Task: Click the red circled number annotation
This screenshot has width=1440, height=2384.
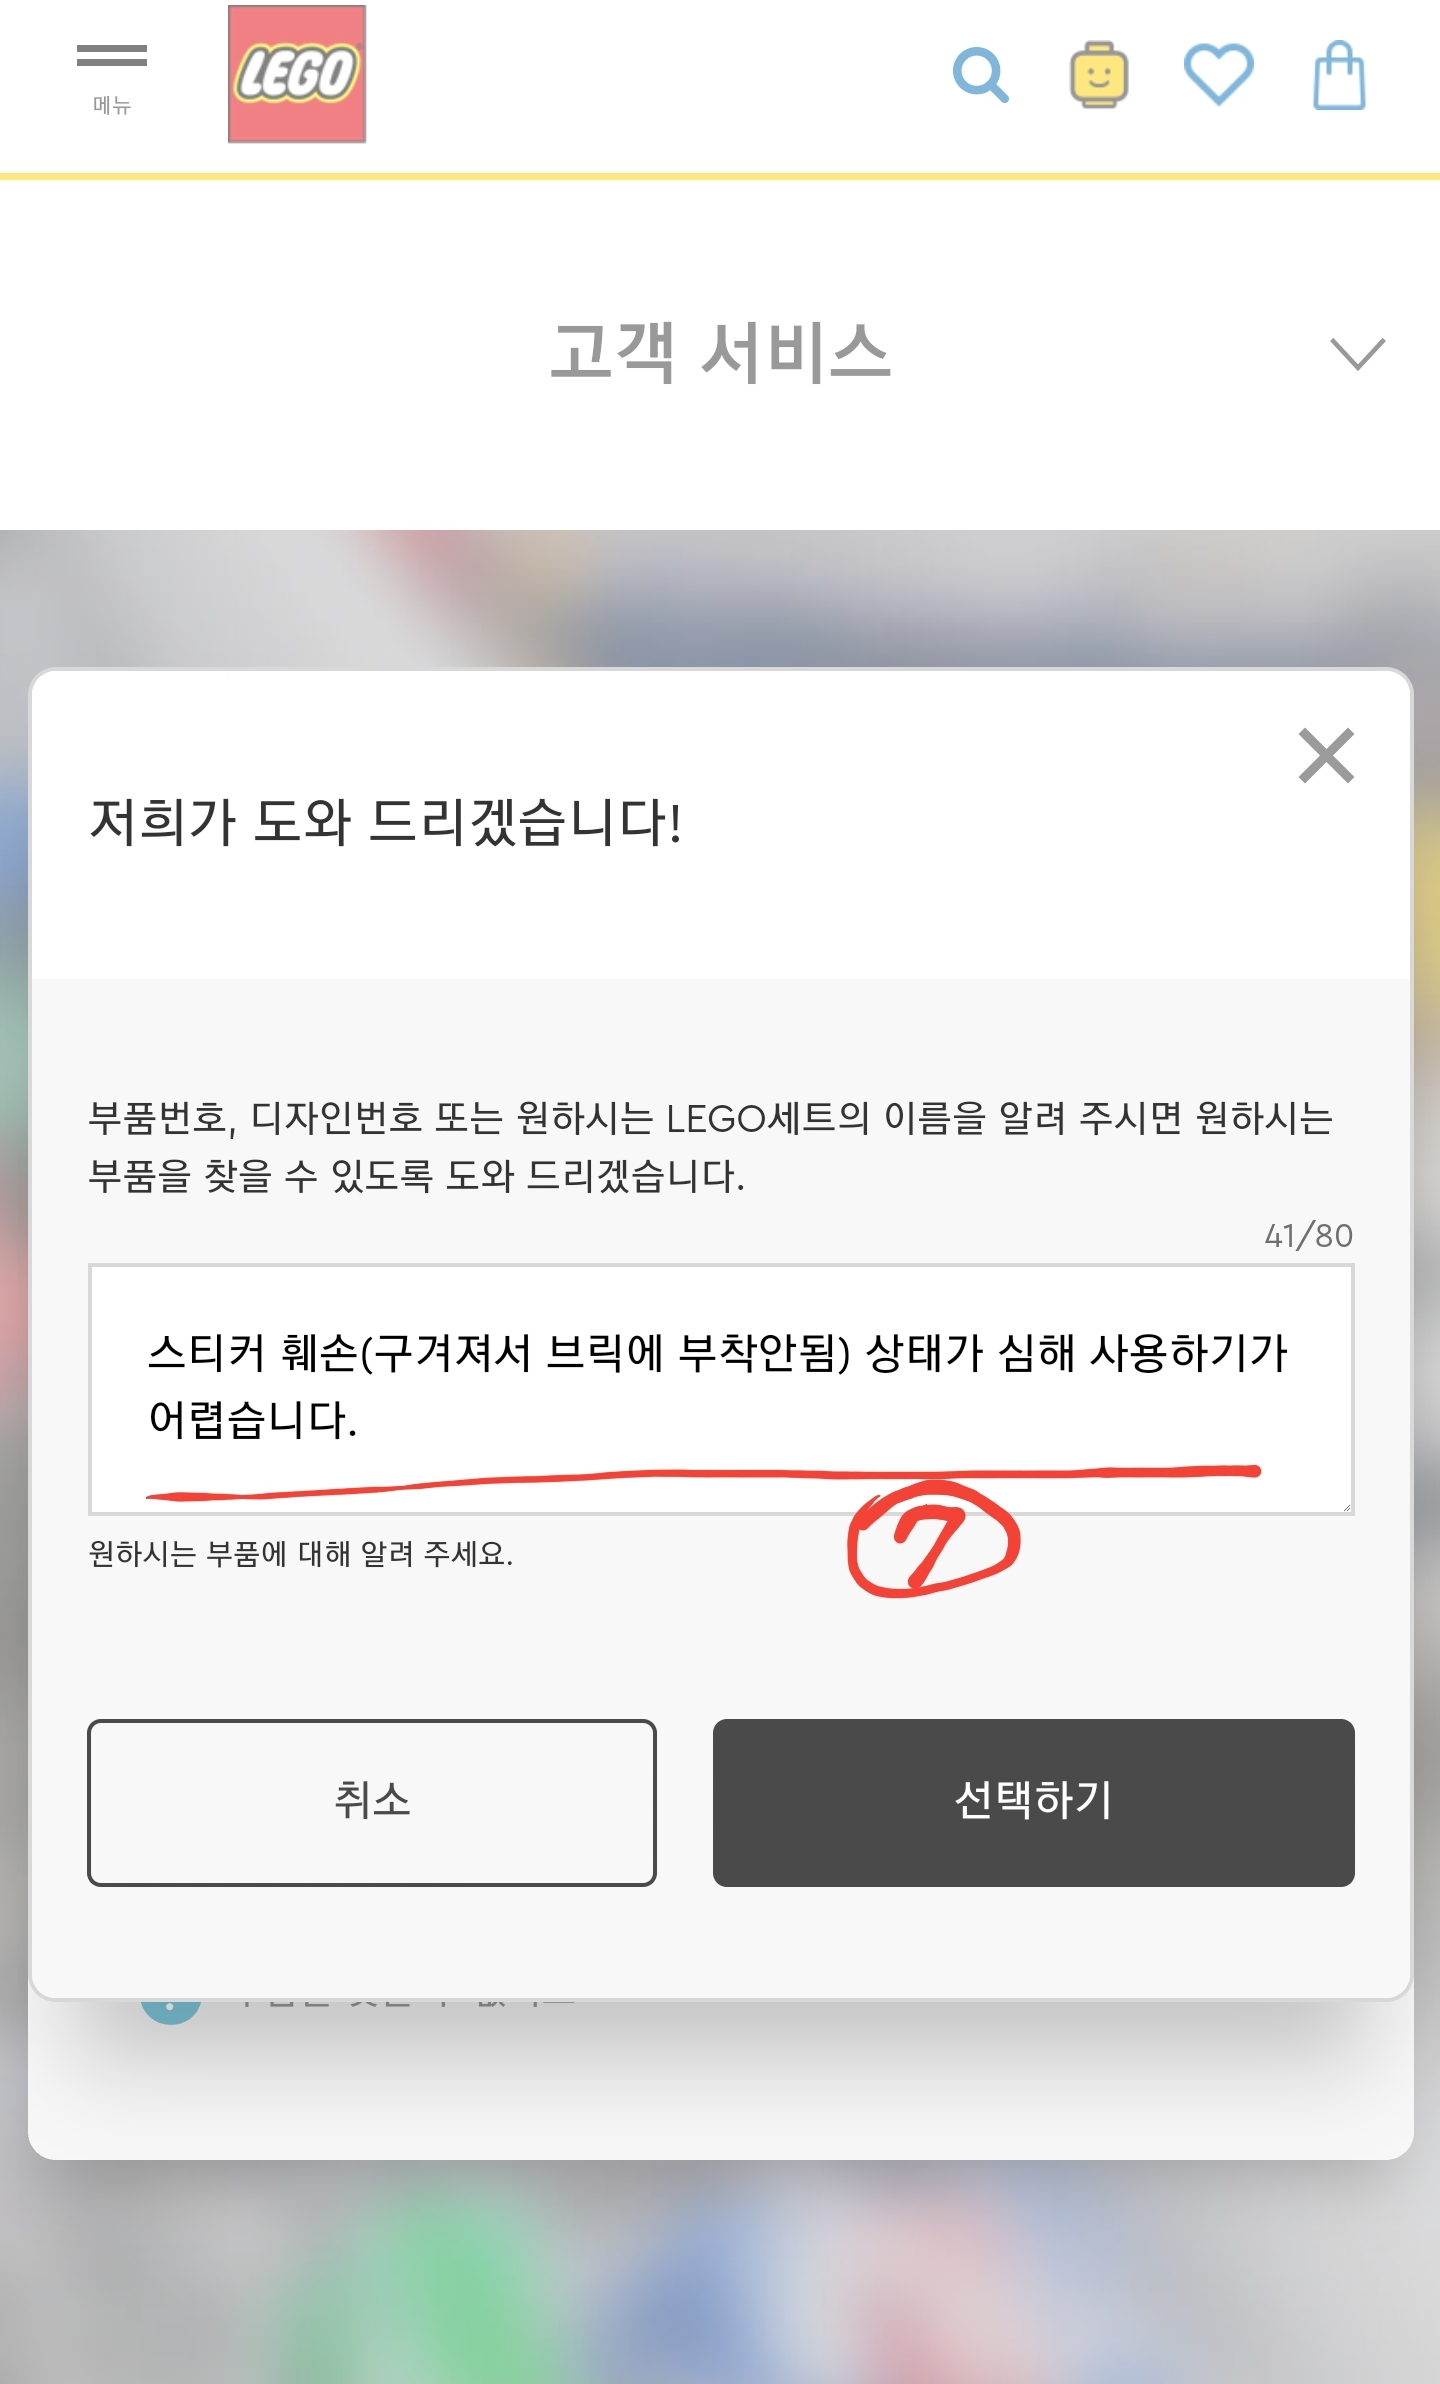Action: pyautogui.click(x=933, y=1541)
